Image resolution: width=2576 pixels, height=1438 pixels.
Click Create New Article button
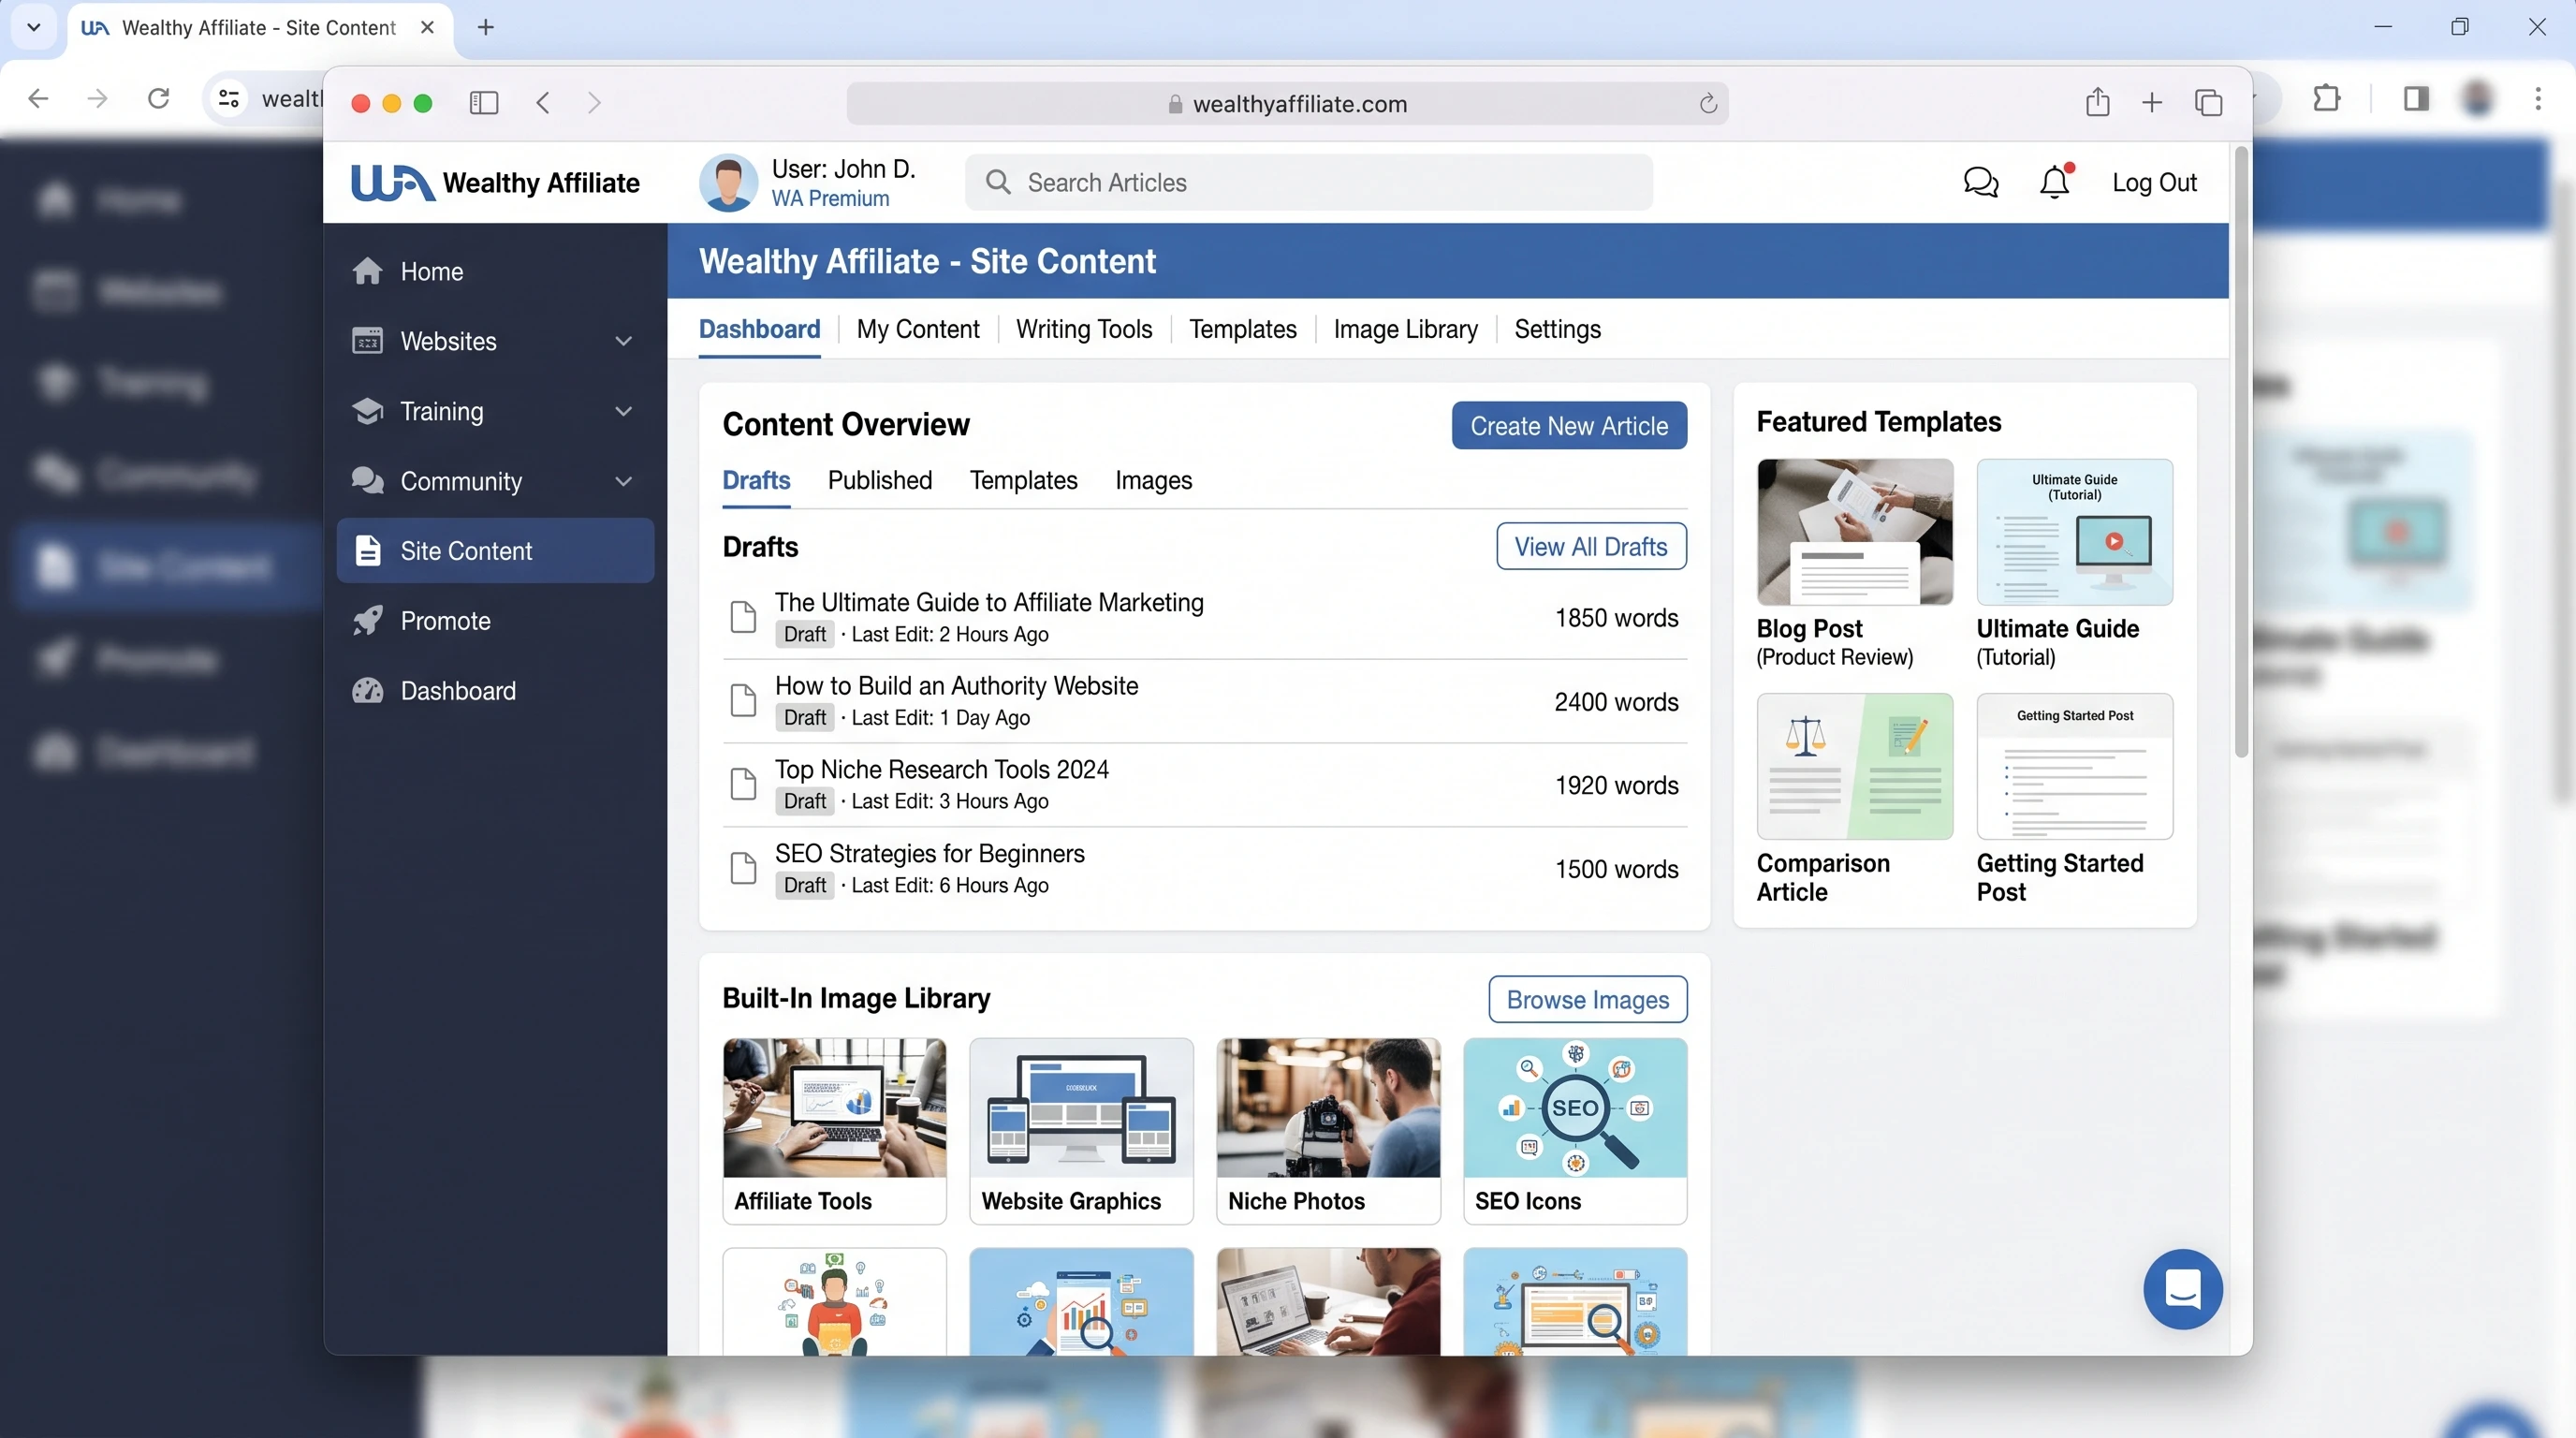coord(1569,426)
